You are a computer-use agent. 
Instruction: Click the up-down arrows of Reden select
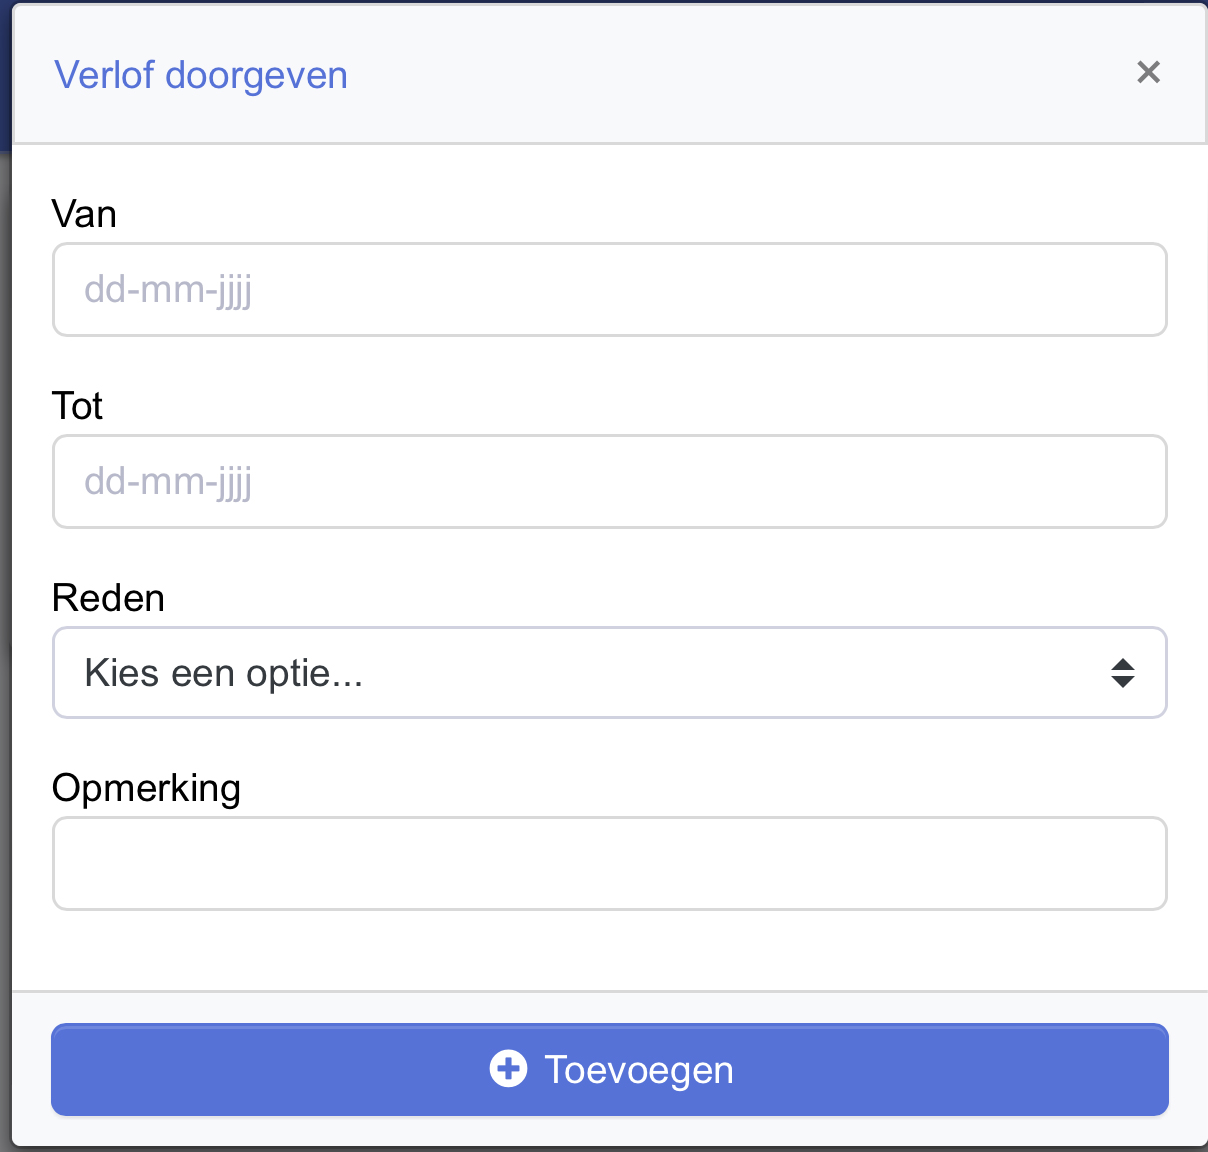[1123, 673]
